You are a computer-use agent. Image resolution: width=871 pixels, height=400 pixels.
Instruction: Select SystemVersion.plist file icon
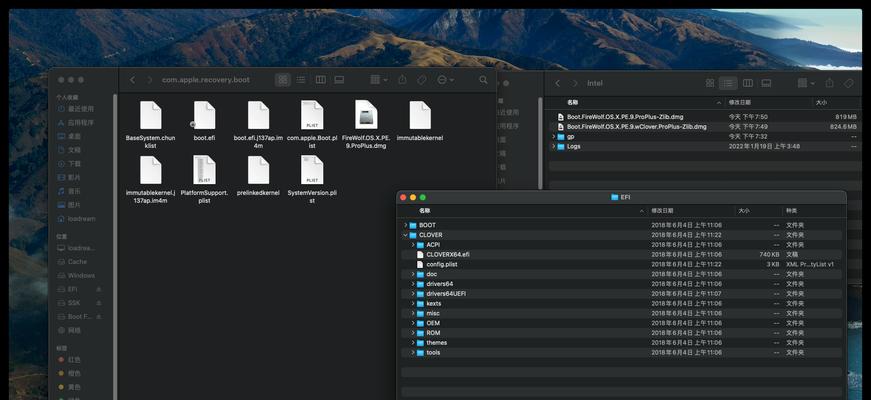point(312,170)
